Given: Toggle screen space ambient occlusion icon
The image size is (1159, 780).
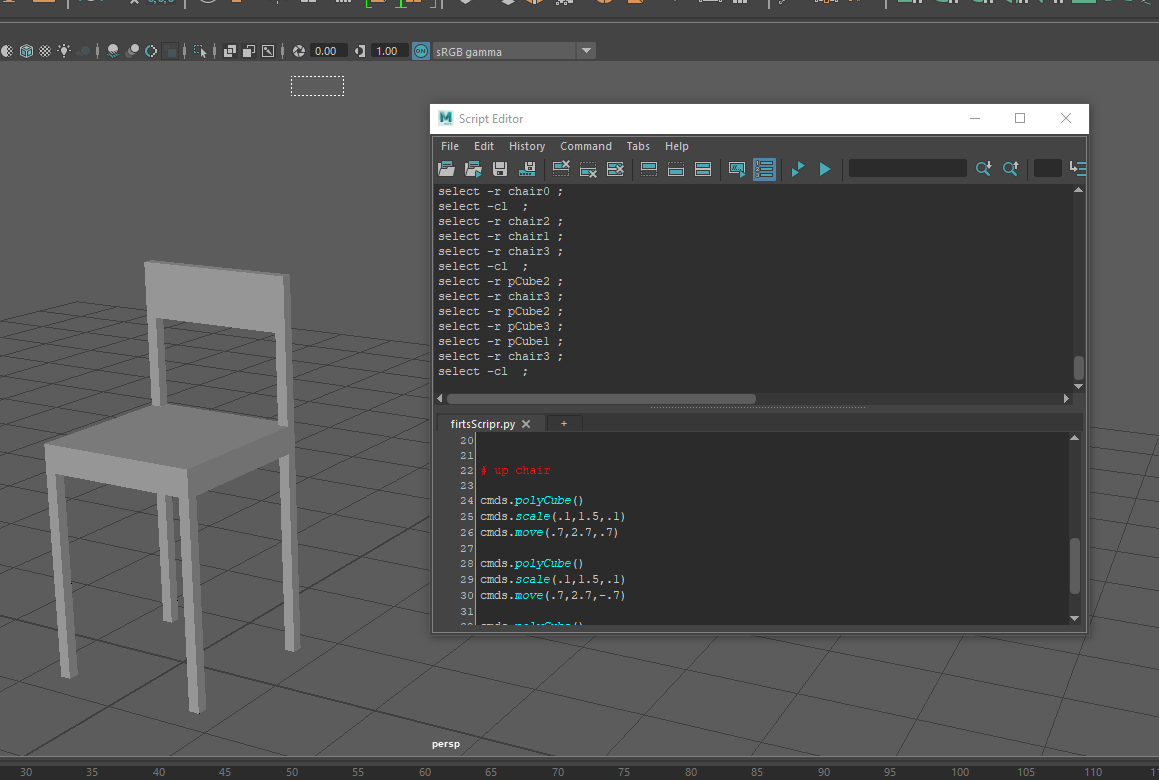Looking at the screenshot, I should pos(113,51).
